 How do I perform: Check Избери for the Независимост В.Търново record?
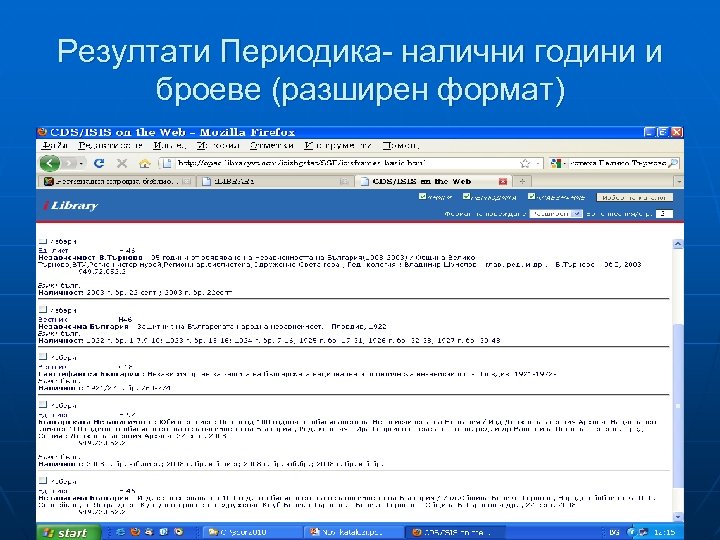click(x=43, y=241)
